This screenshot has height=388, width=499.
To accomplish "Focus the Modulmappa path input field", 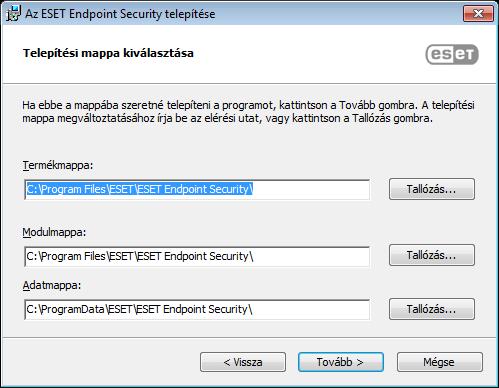I will coord(197,256).
